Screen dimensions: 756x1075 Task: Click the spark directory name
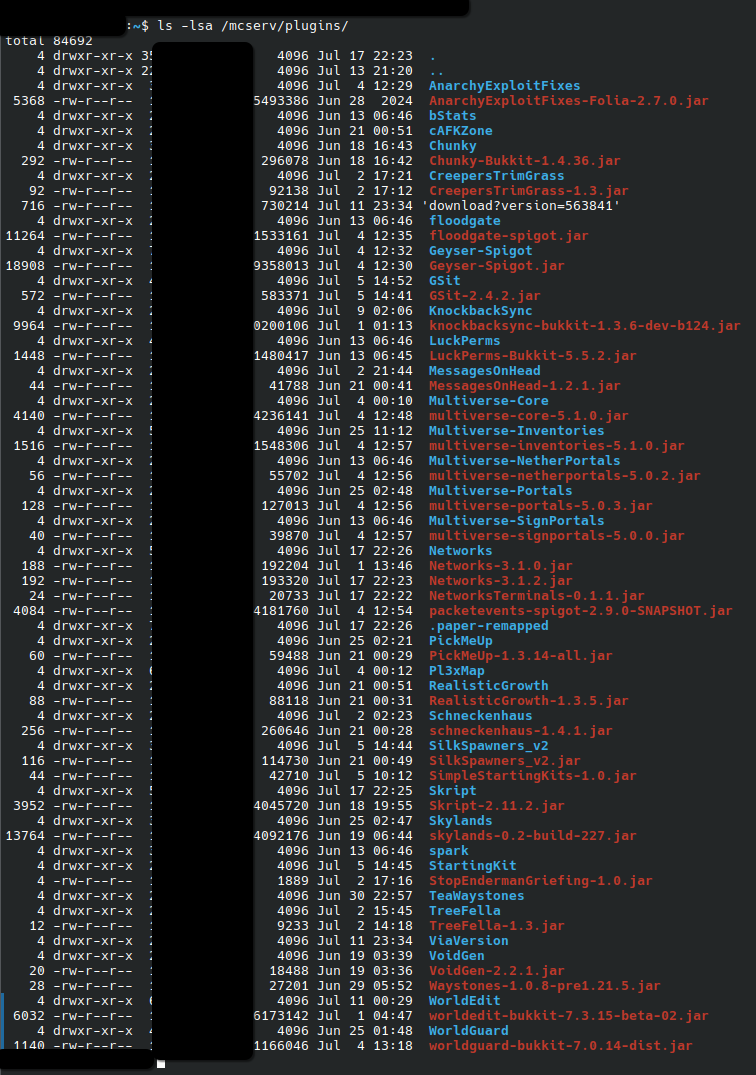coord(449,851)
